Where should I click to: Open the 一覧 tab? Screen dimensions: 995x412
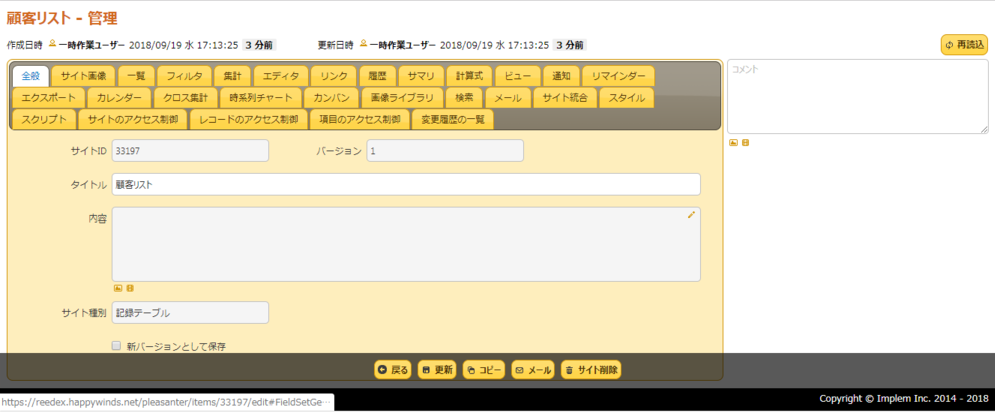coord(136,76)
